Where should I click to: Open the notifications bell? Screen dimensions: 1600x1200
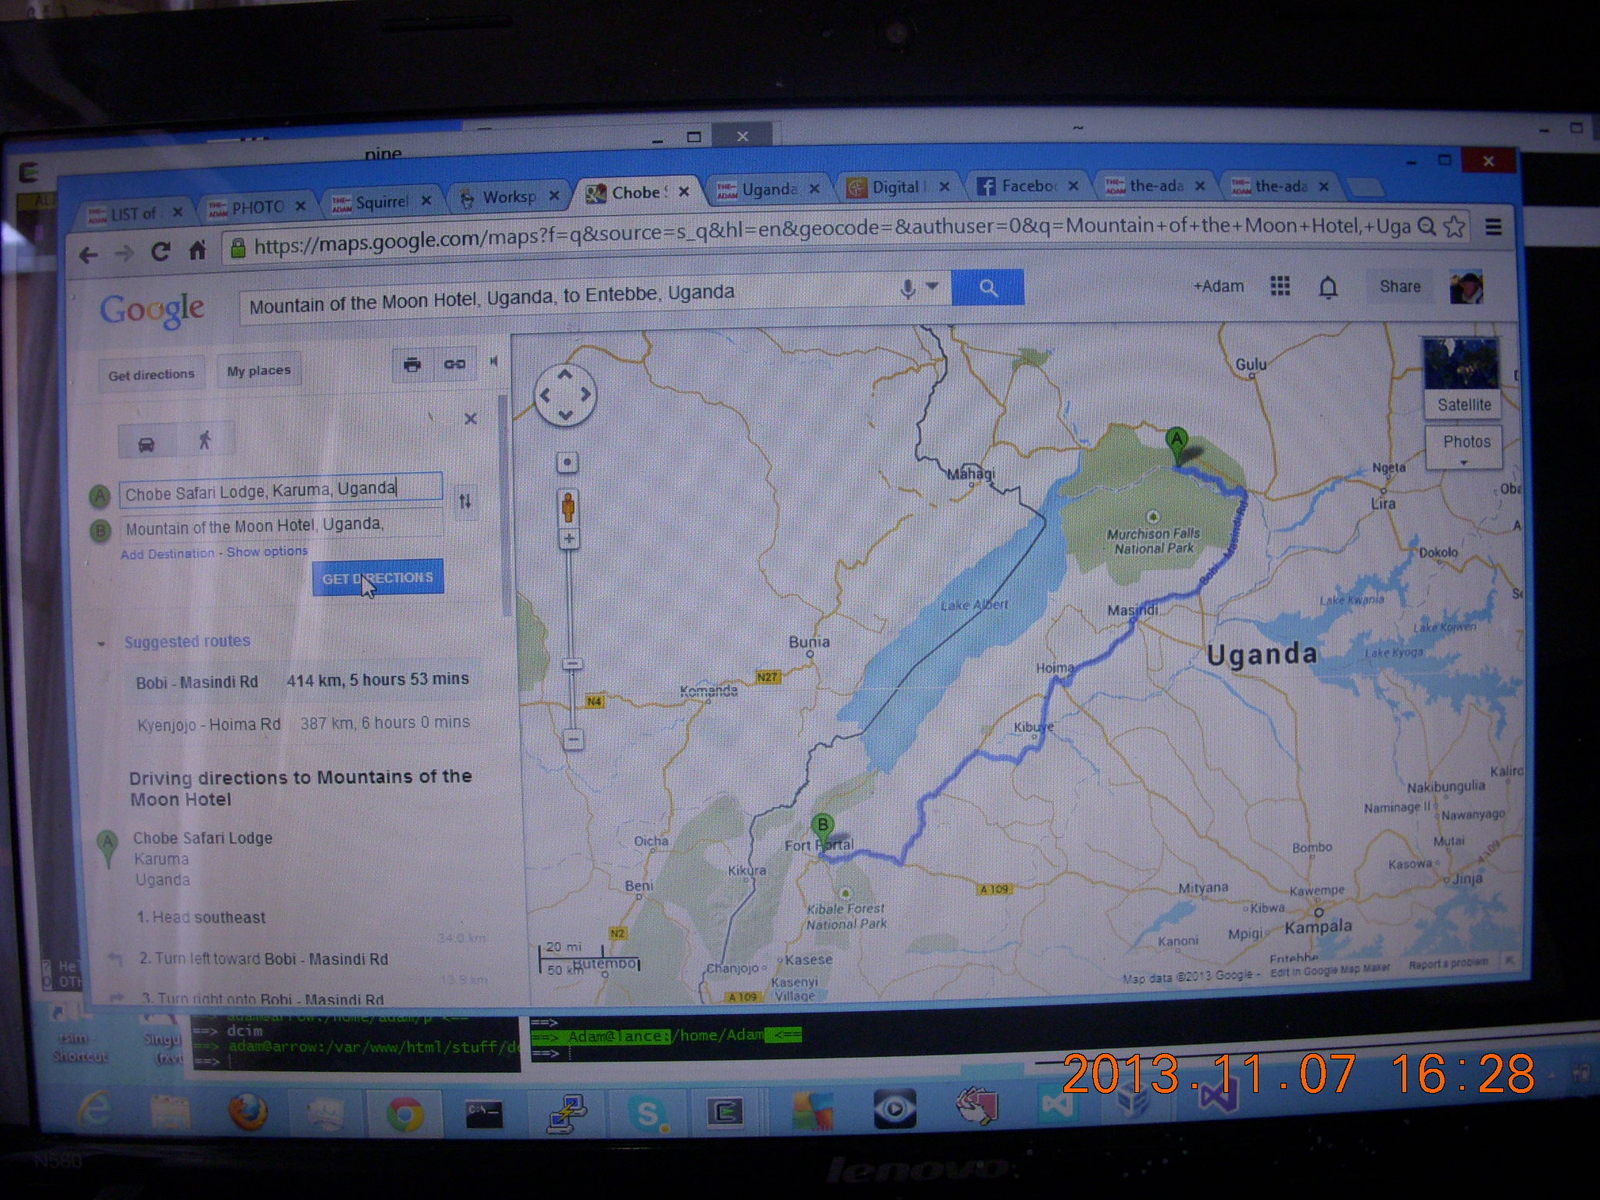[1328, 288]
